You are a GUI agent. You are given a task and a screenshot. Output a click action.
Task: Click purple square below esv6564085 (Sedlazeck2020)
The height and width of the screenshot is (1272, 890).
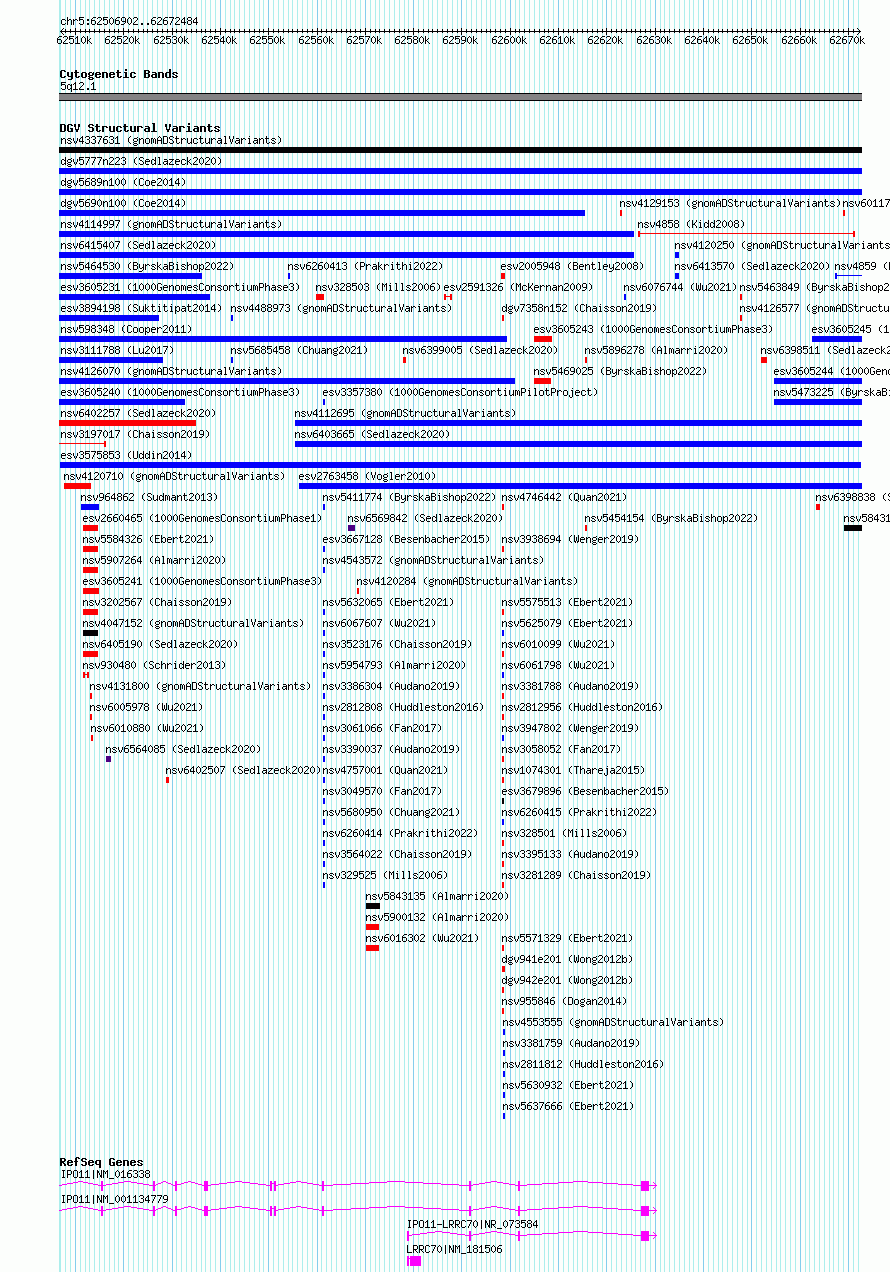109,759
